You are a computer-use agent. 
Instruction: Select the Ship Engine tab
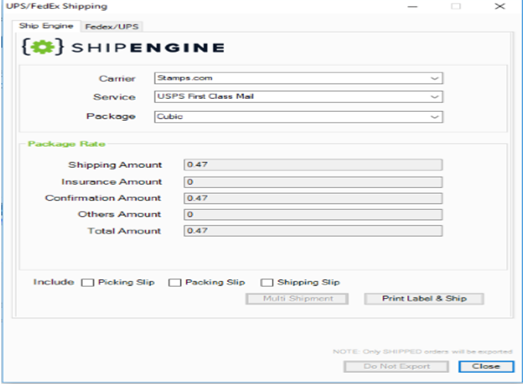(x=46, y=26)
